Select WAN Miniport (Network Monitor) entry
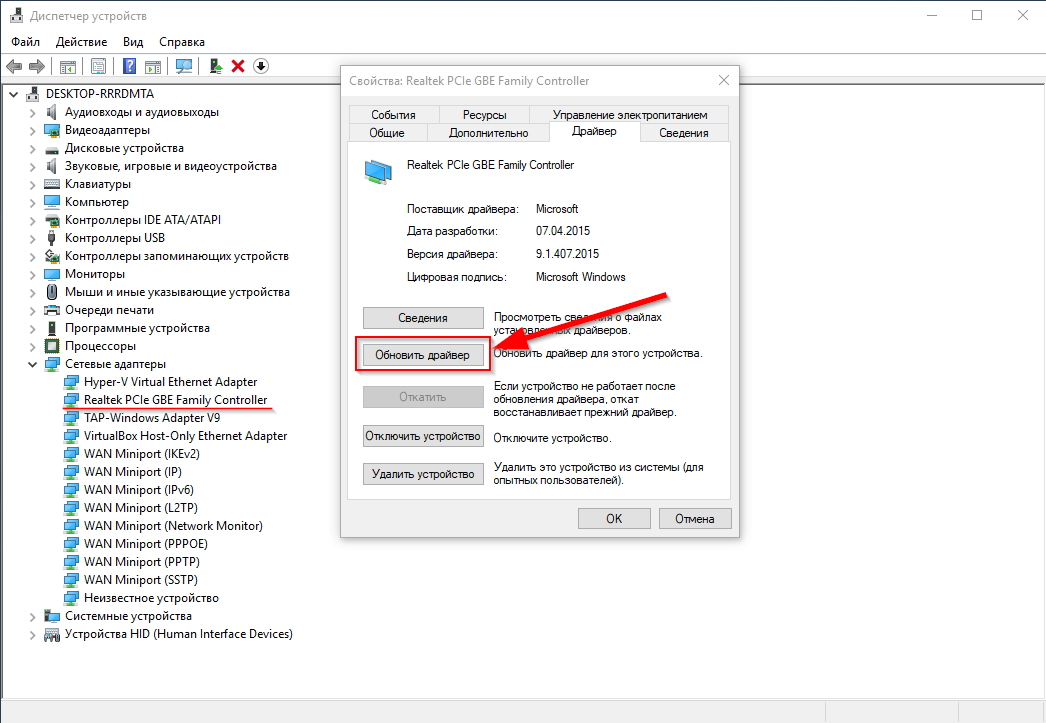The height and width of the screenshot is (723, 1046). click(x=173, y=526)
